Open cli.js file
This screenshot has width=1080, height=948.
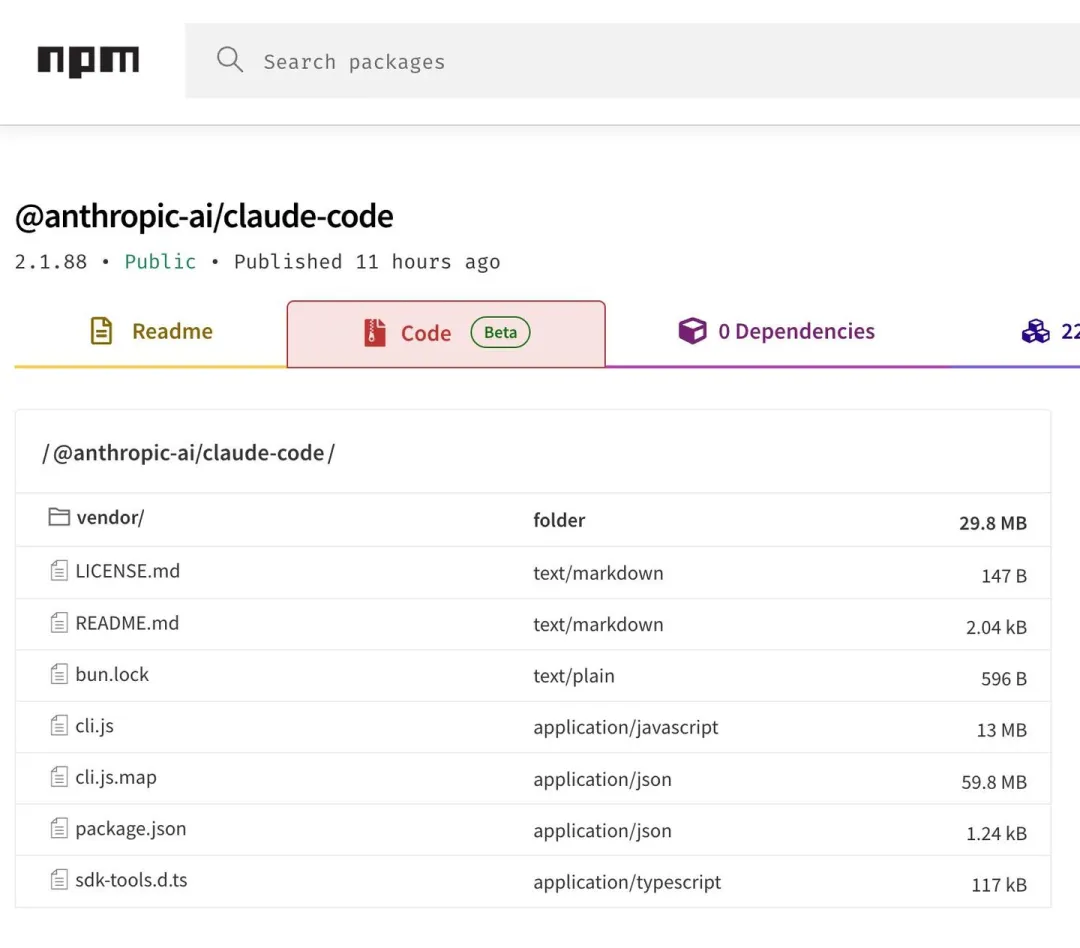(x=94, y=726)
